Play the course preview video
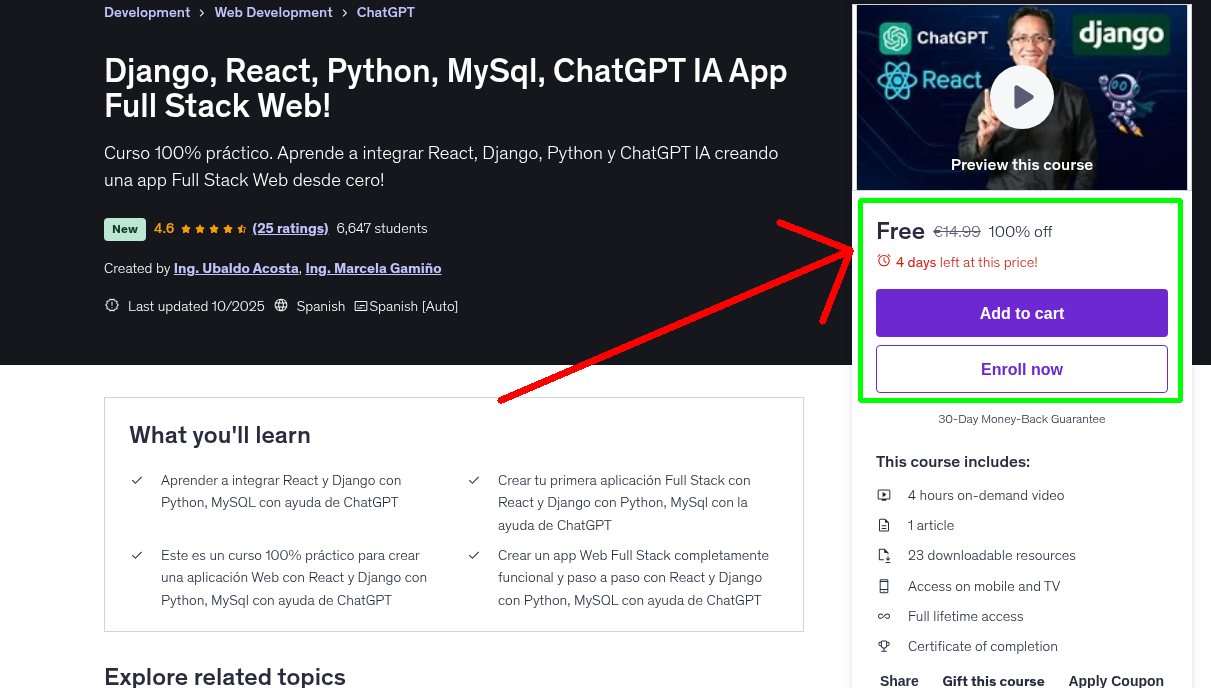 [x=1021, y=96]
